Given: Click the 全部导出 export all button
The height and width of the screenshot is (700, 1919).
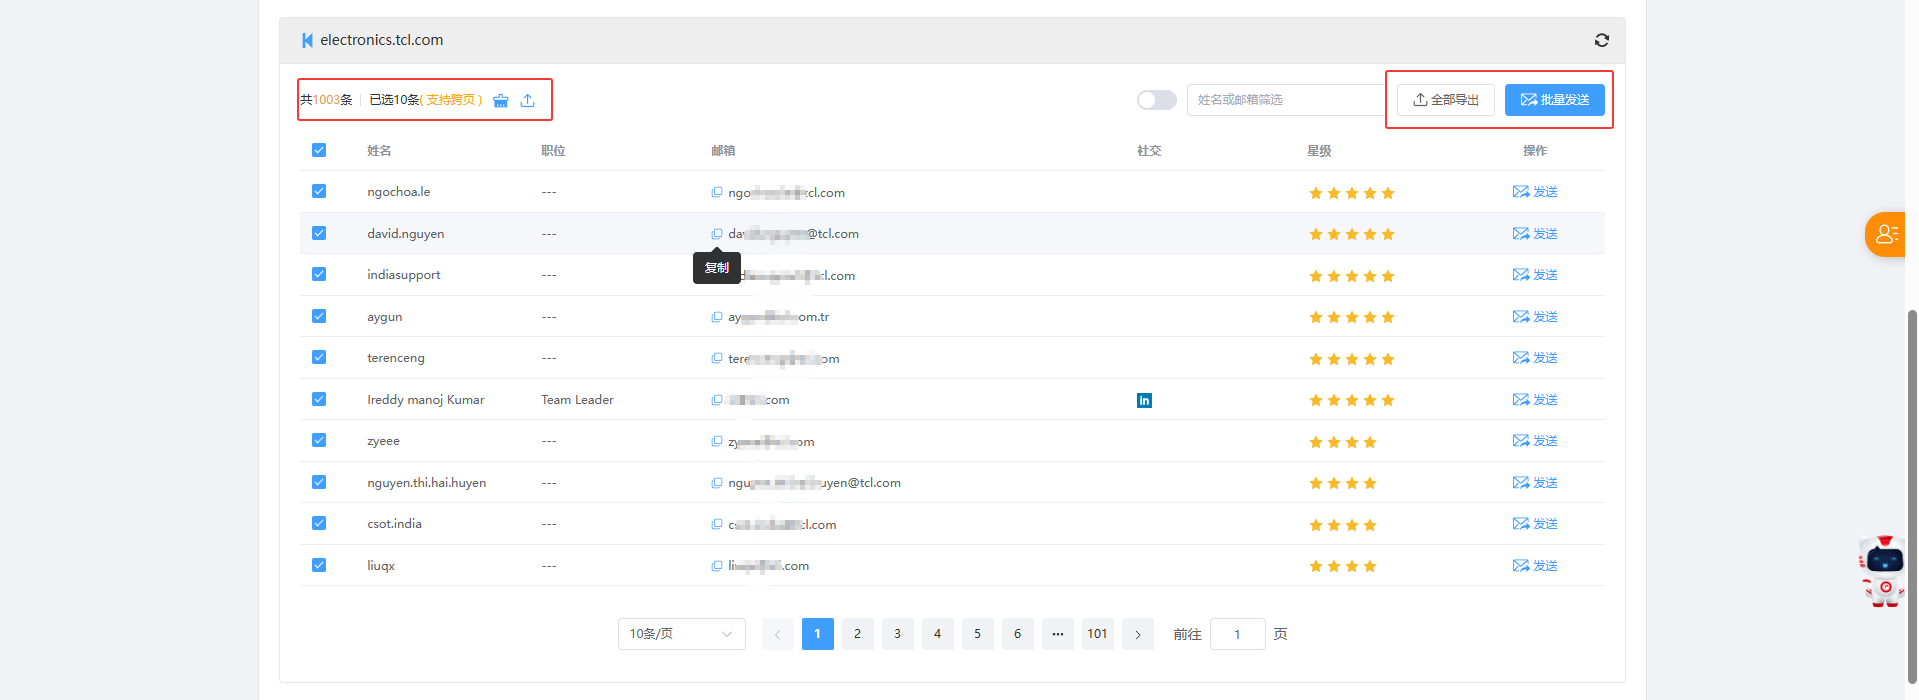Looking at the screenshot, I should pyautogui.click(x=1445, y=100).
